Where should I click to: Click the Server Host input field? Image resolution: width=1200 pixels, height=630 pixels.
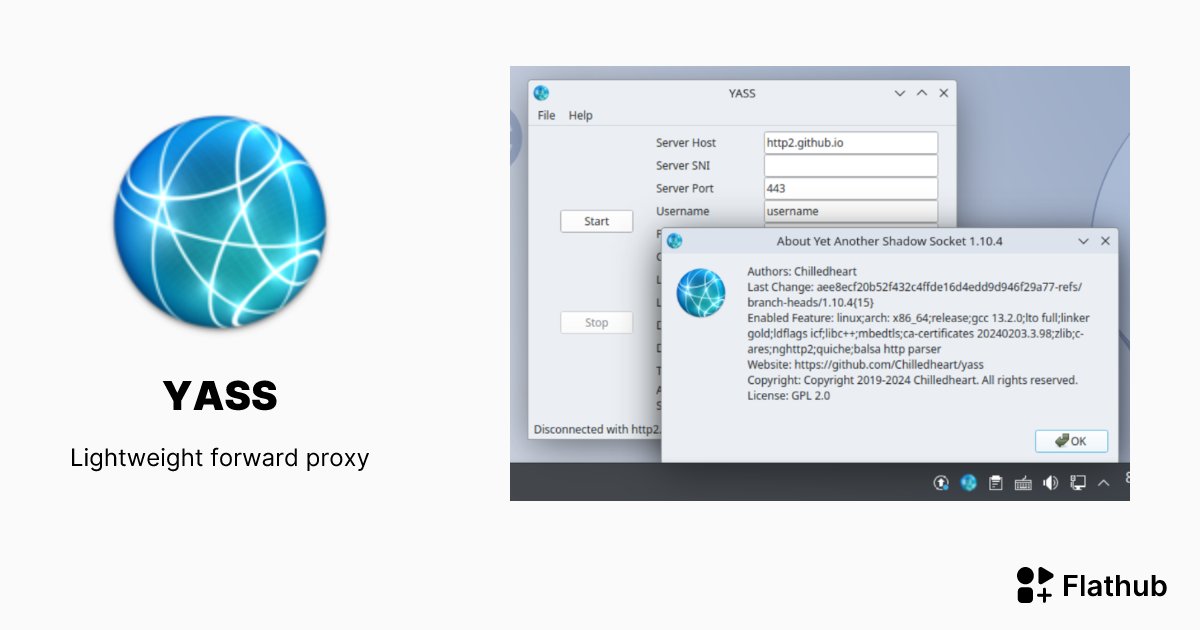coord(850,143)
